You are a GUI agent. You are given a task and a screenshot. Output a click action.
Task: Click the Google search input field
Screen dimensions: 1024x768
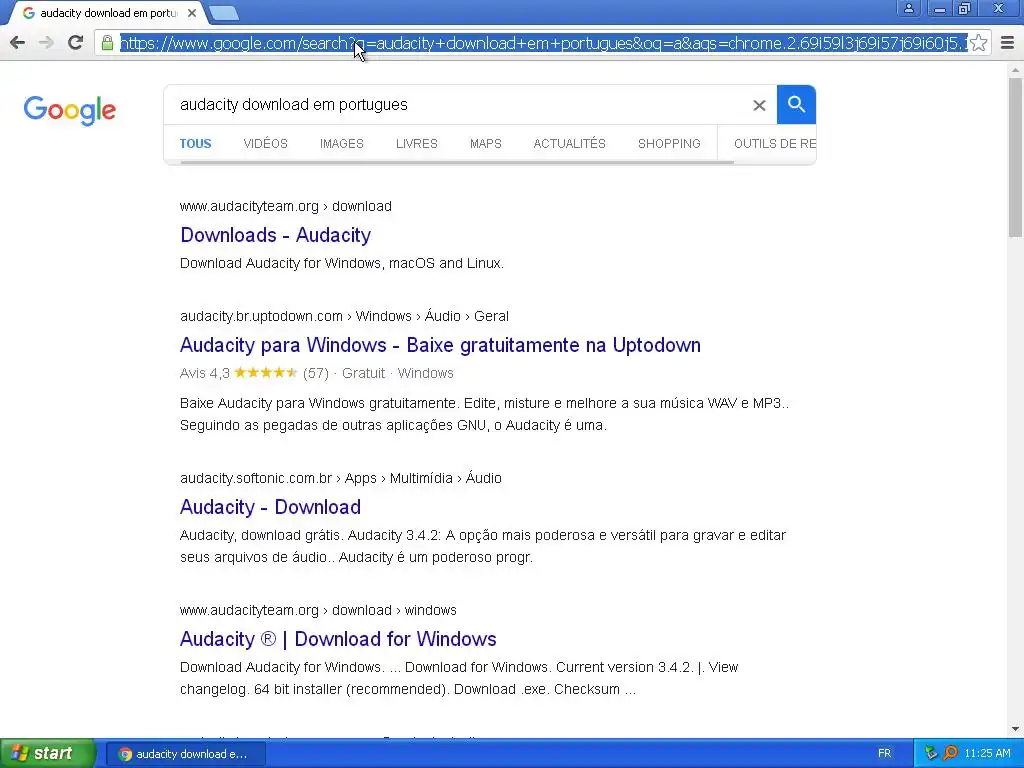(x=457, y=104)
